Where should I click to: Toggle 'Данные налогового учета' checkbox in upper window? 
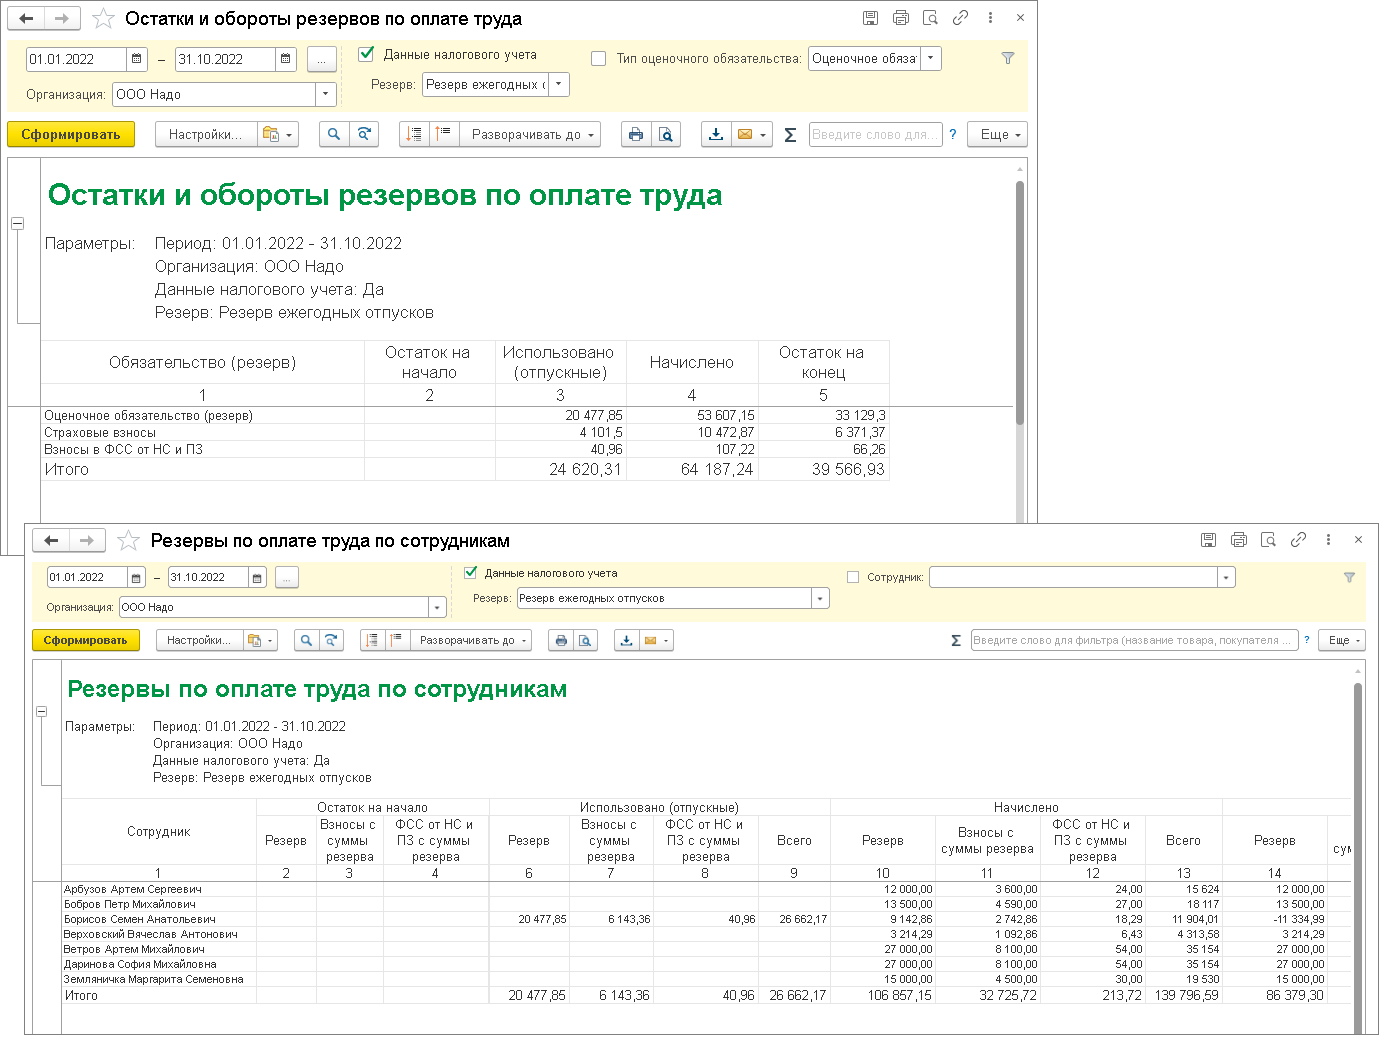click(366, 54)
